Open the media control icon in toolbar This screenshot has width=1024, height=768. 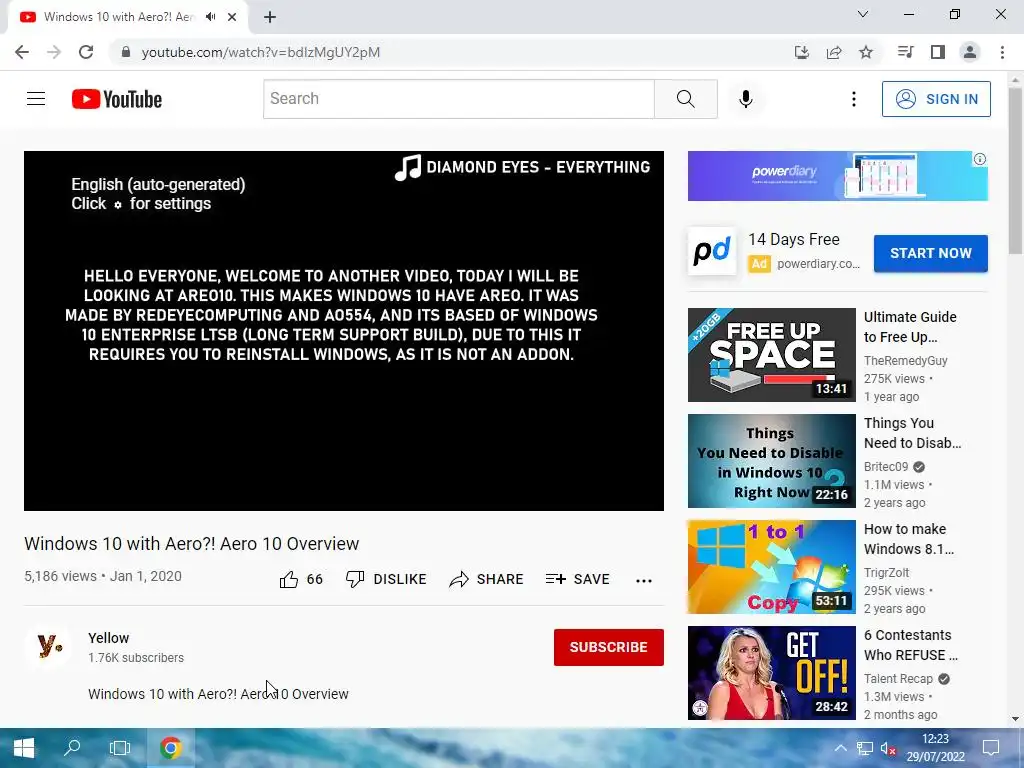[x=905, y=52]
